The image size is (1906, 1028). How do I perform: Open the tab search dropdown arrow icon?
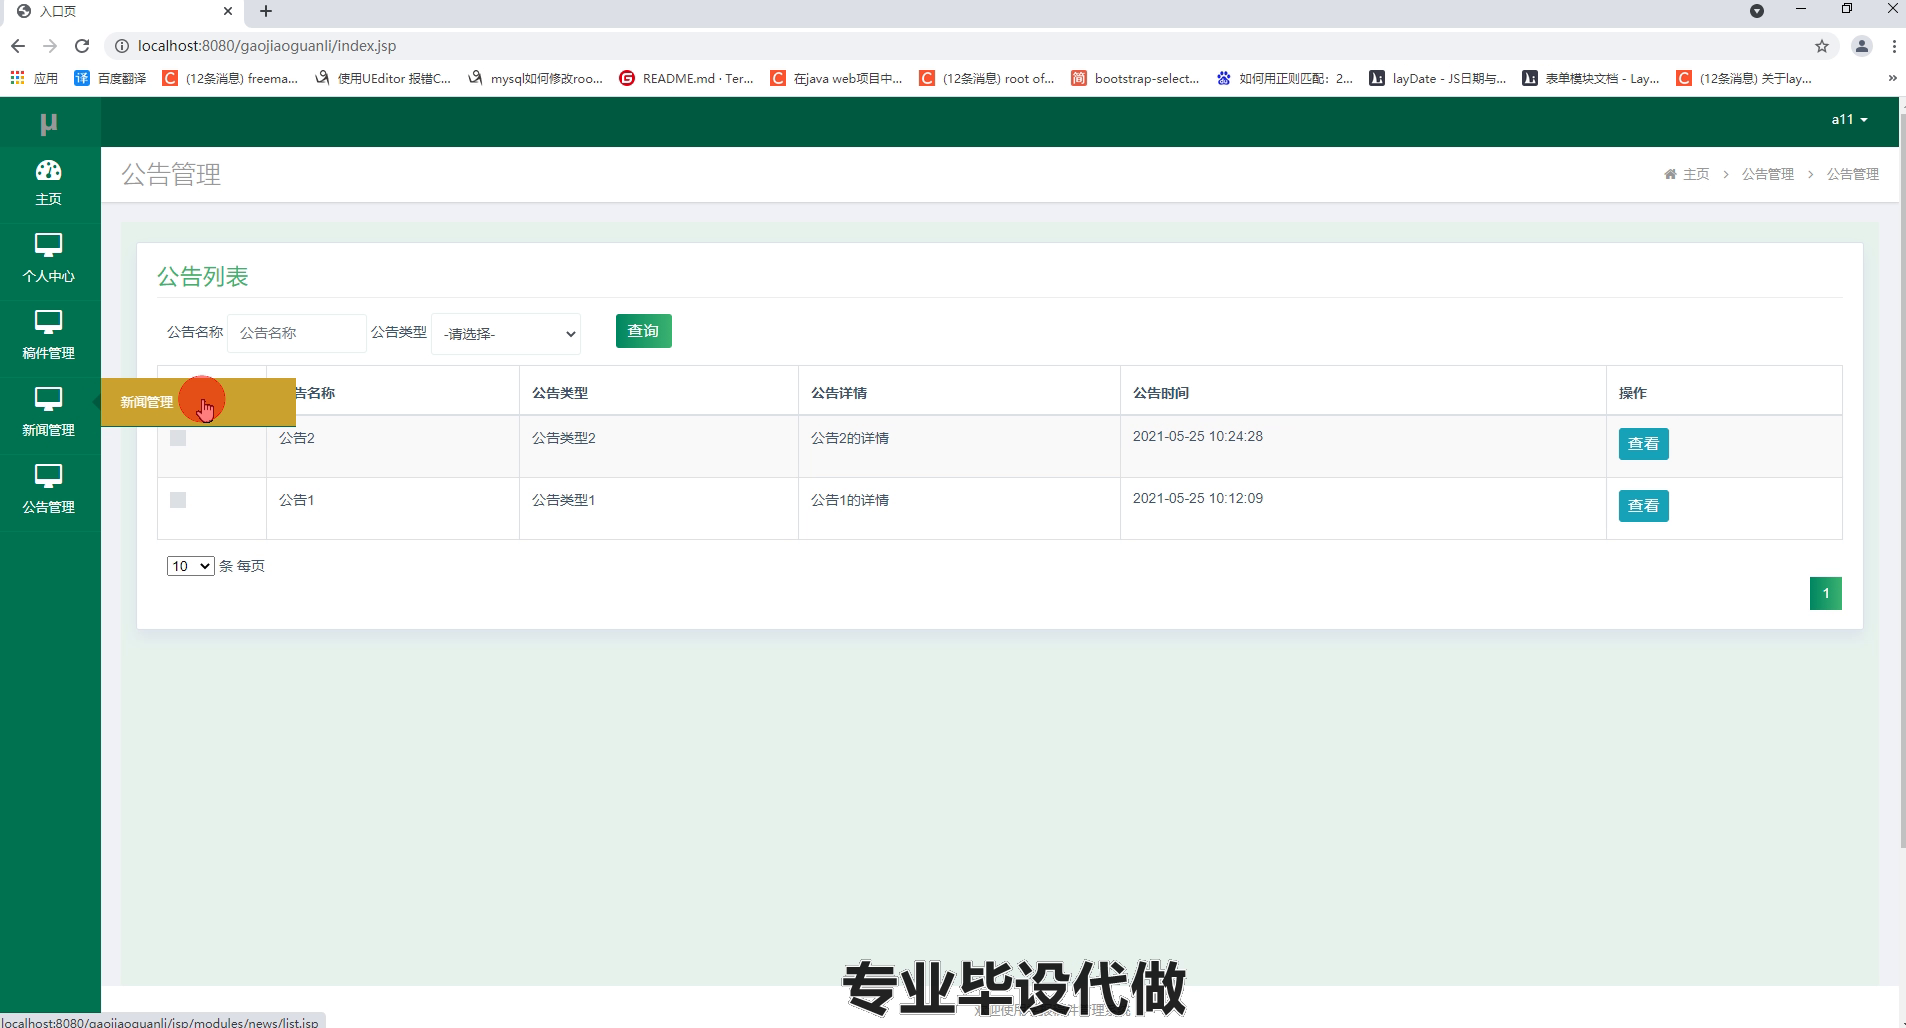coord(1757,11)
